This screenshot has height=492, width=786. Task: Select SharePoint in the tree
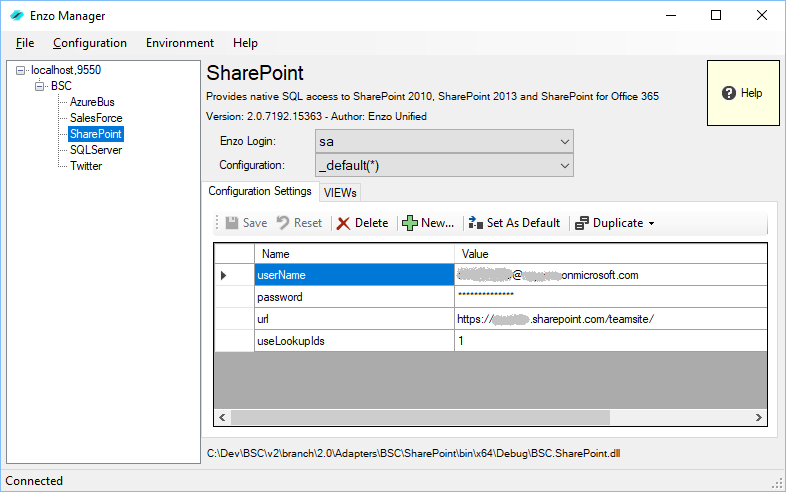[96, 134]
